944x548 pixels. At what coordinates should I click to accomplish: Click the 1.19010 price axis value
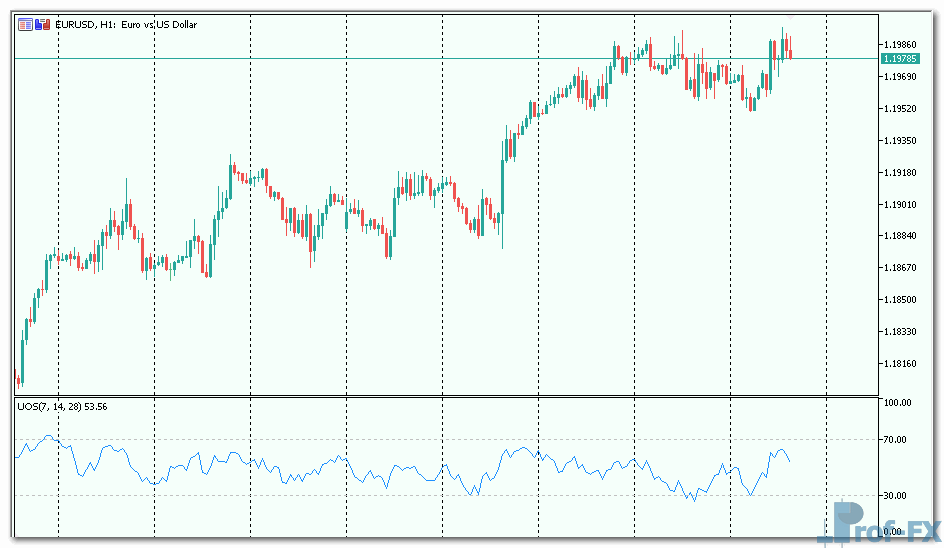(901, 205)
